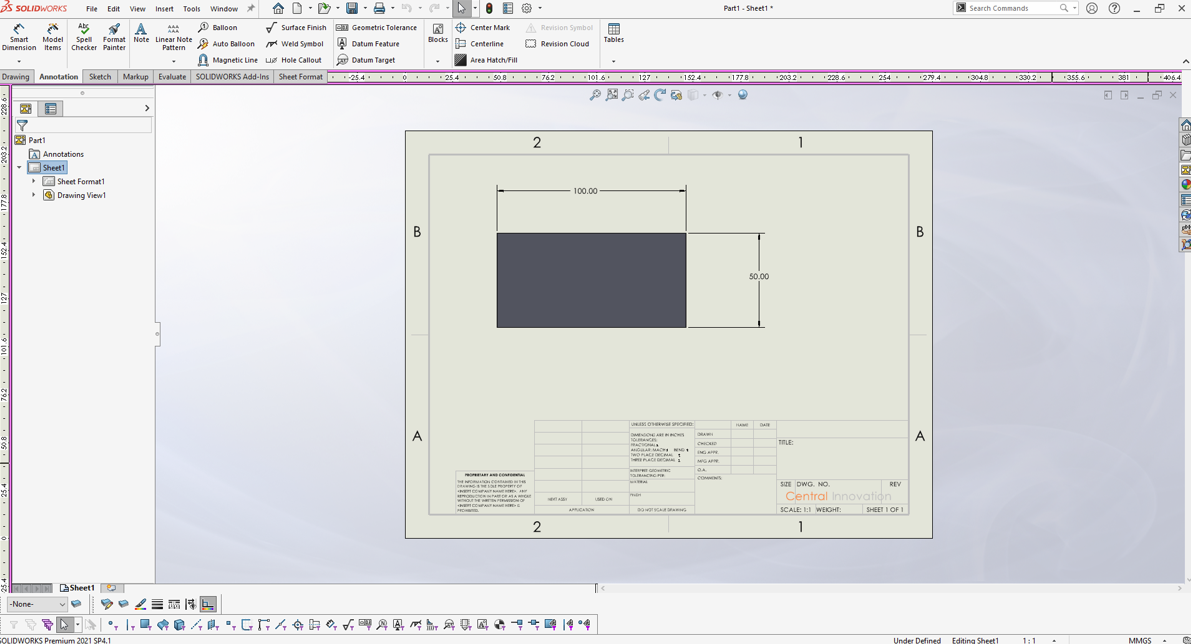
Task: Expand the Drawing View1 tree item
Action: point(34,196)
